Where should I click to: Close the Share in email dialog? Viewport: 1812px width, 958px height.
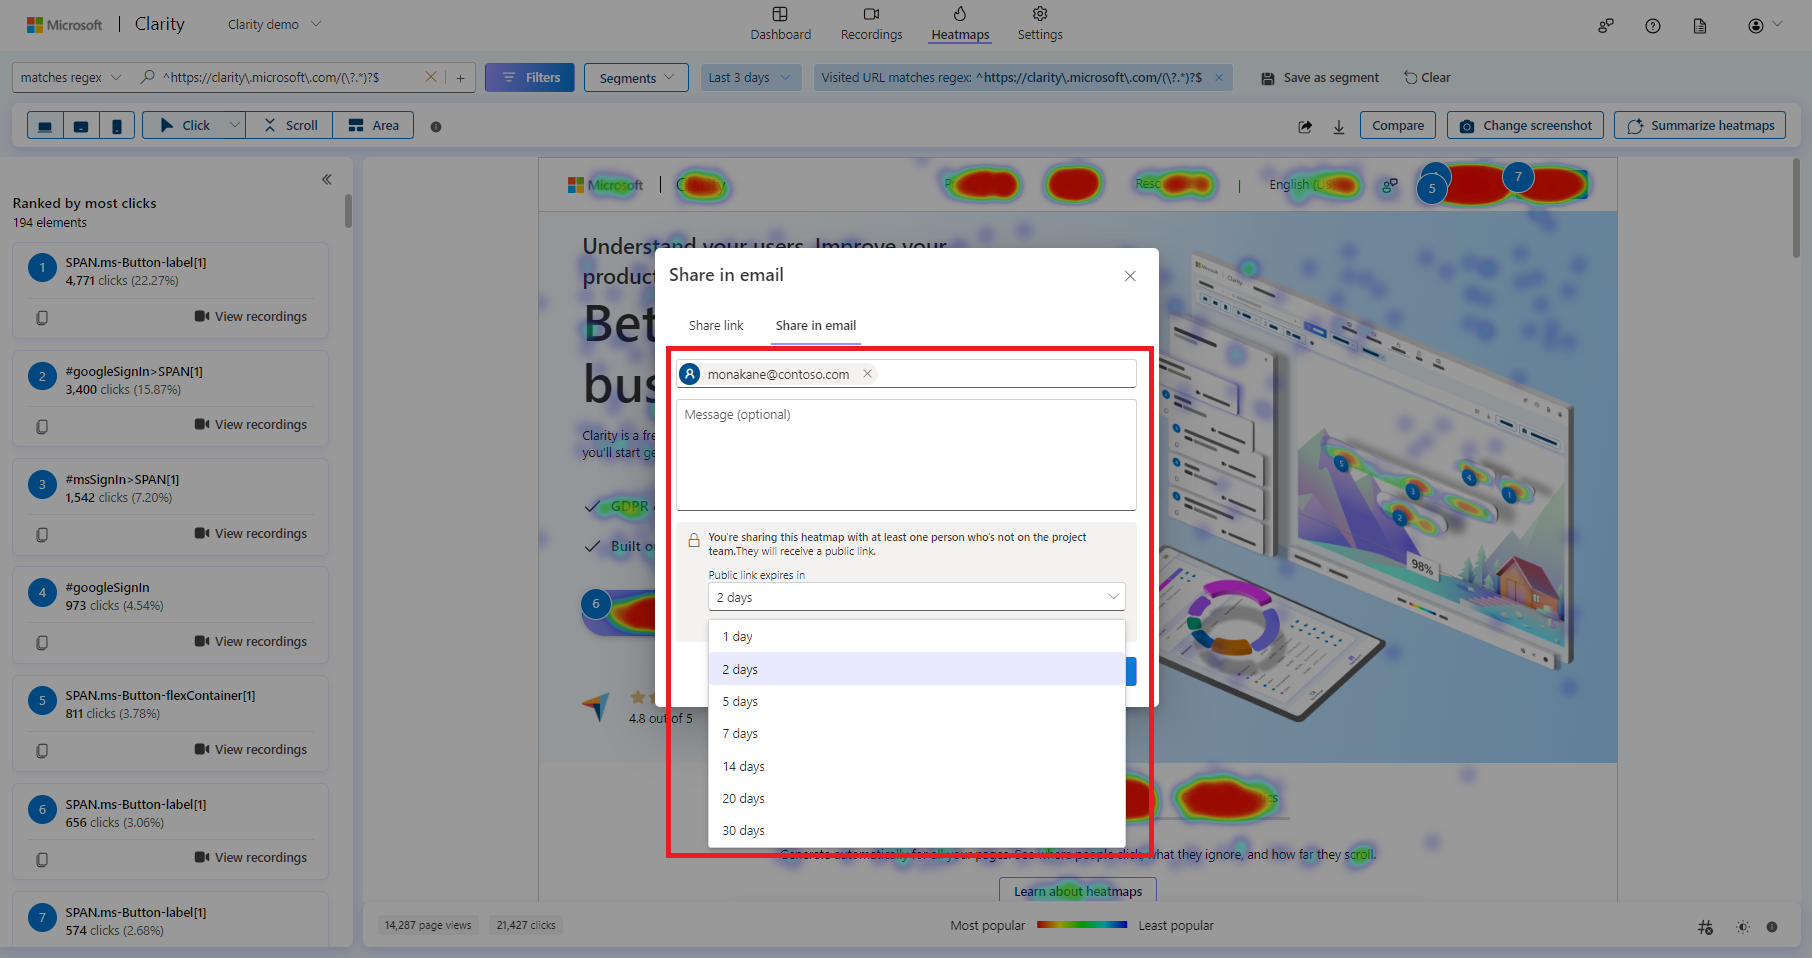[1130, 276]
